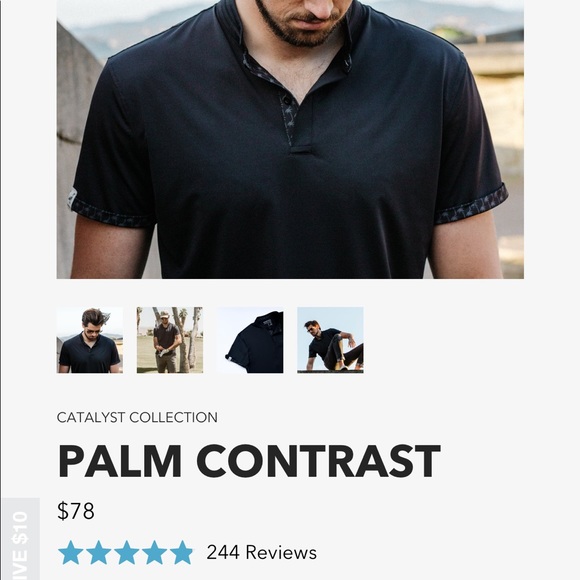Viewport: 580px width, 580px height.
Task: Select the fourth rating star
Action: (154, 552)
